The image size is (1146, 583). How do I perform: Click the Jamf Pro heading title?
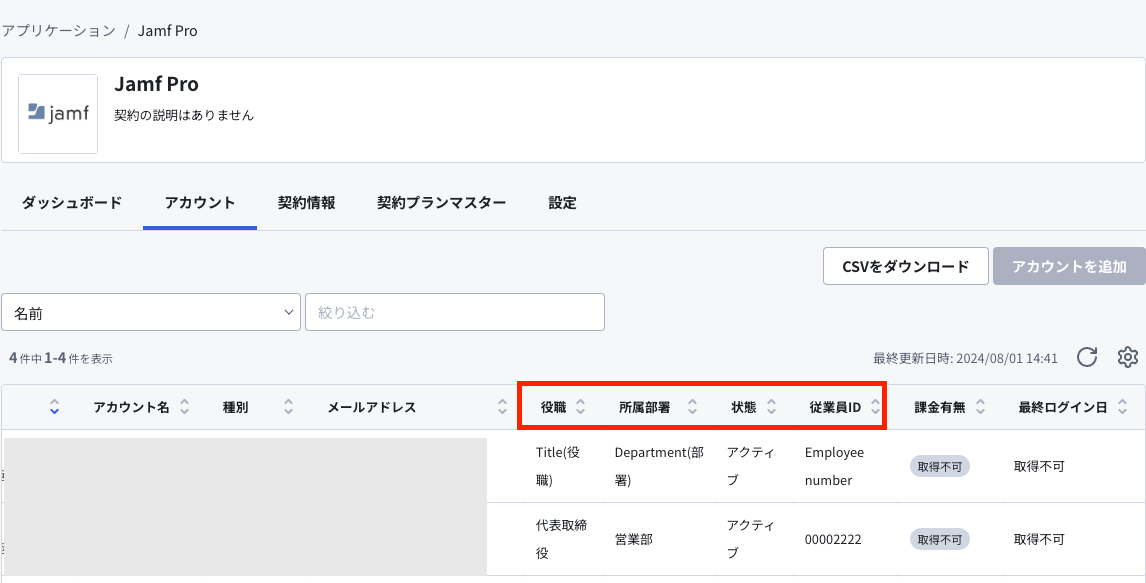(x=156, y=84)
